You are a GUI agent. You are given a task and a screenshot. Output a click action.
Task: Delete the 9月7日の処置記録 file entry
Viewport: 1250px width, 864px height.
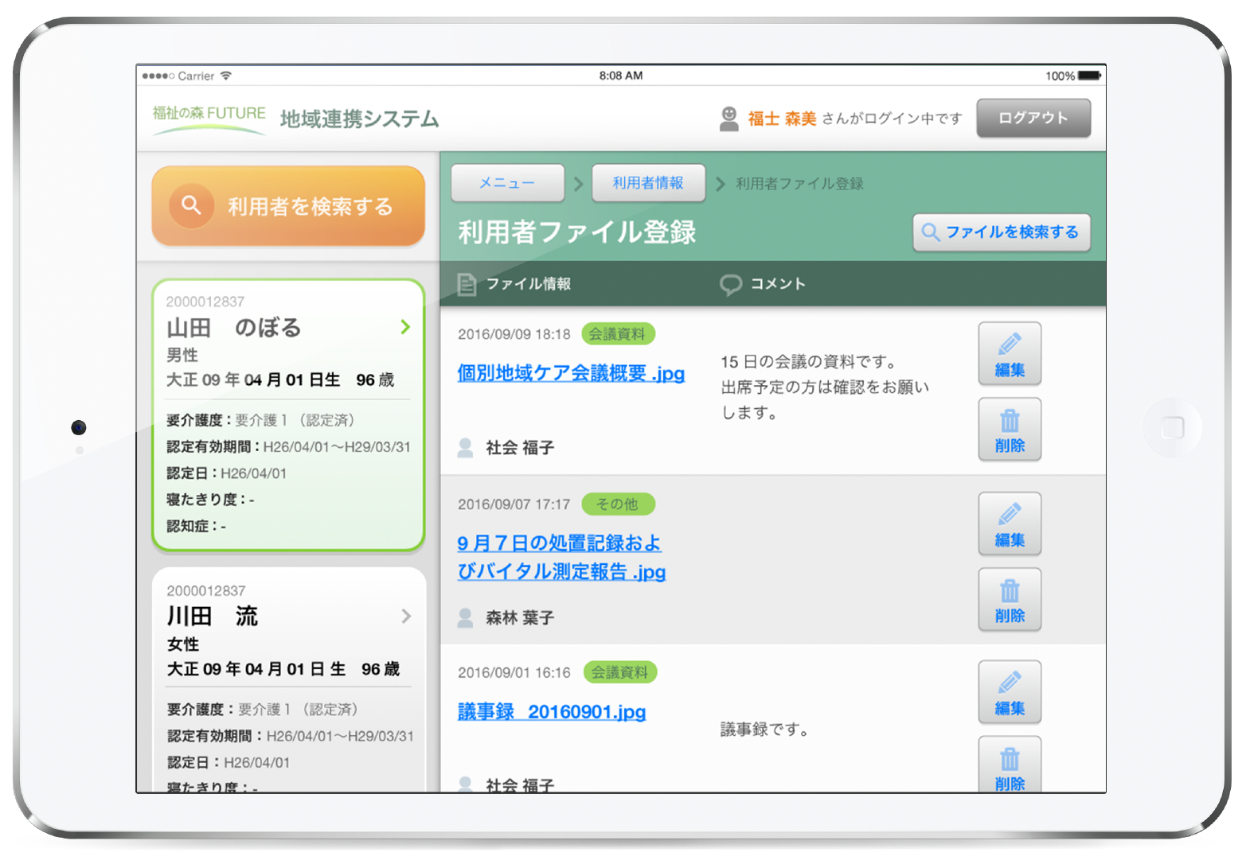(x=1009, y=599)
